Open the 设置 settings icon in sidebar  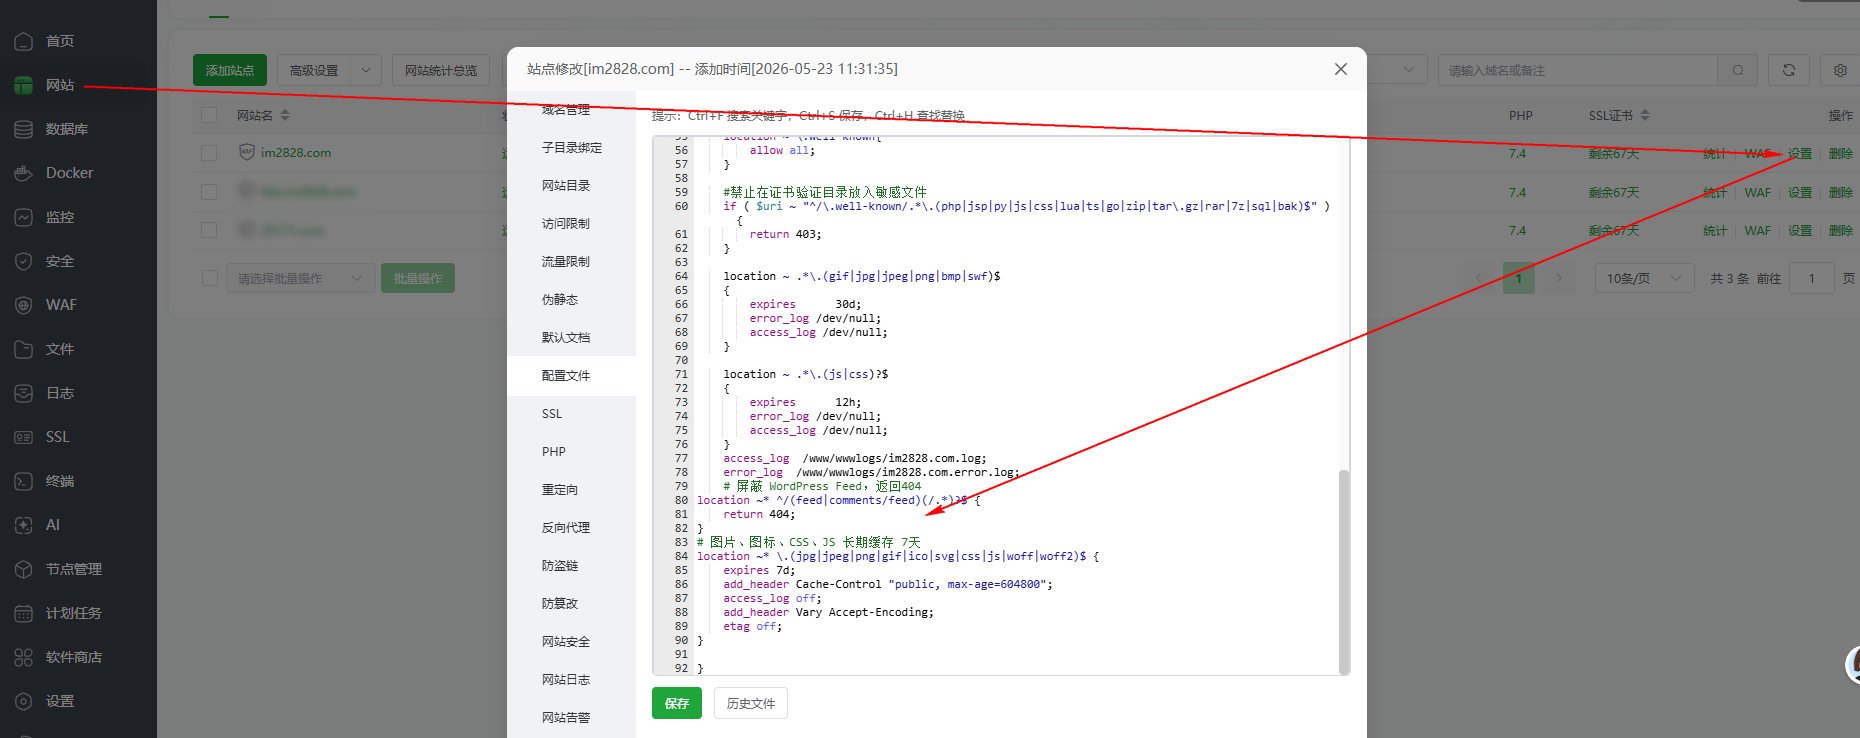[x=24, y=701]
